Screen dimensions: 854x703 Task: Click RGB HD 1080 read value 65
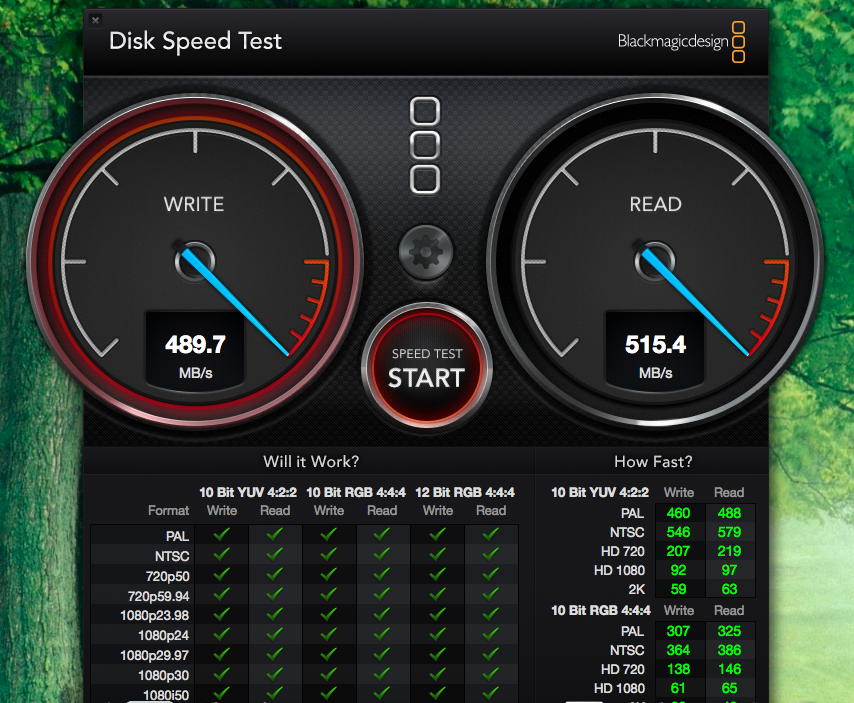(x=729, y=688)
